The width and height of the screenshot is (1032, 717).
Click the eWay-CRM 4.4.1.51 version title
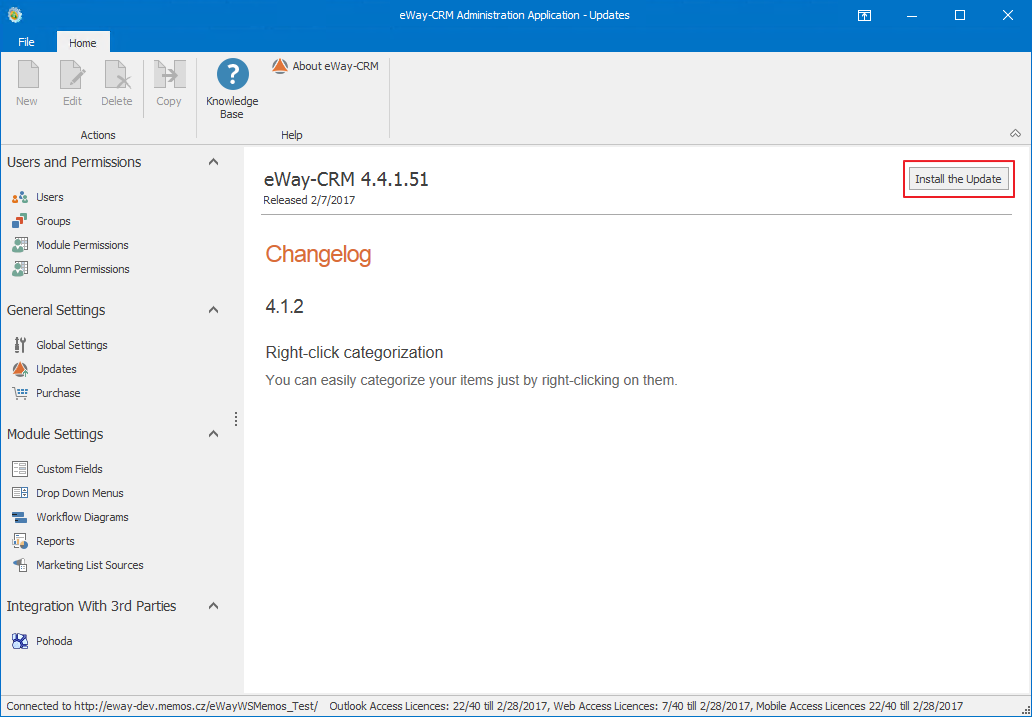point(346,179)
